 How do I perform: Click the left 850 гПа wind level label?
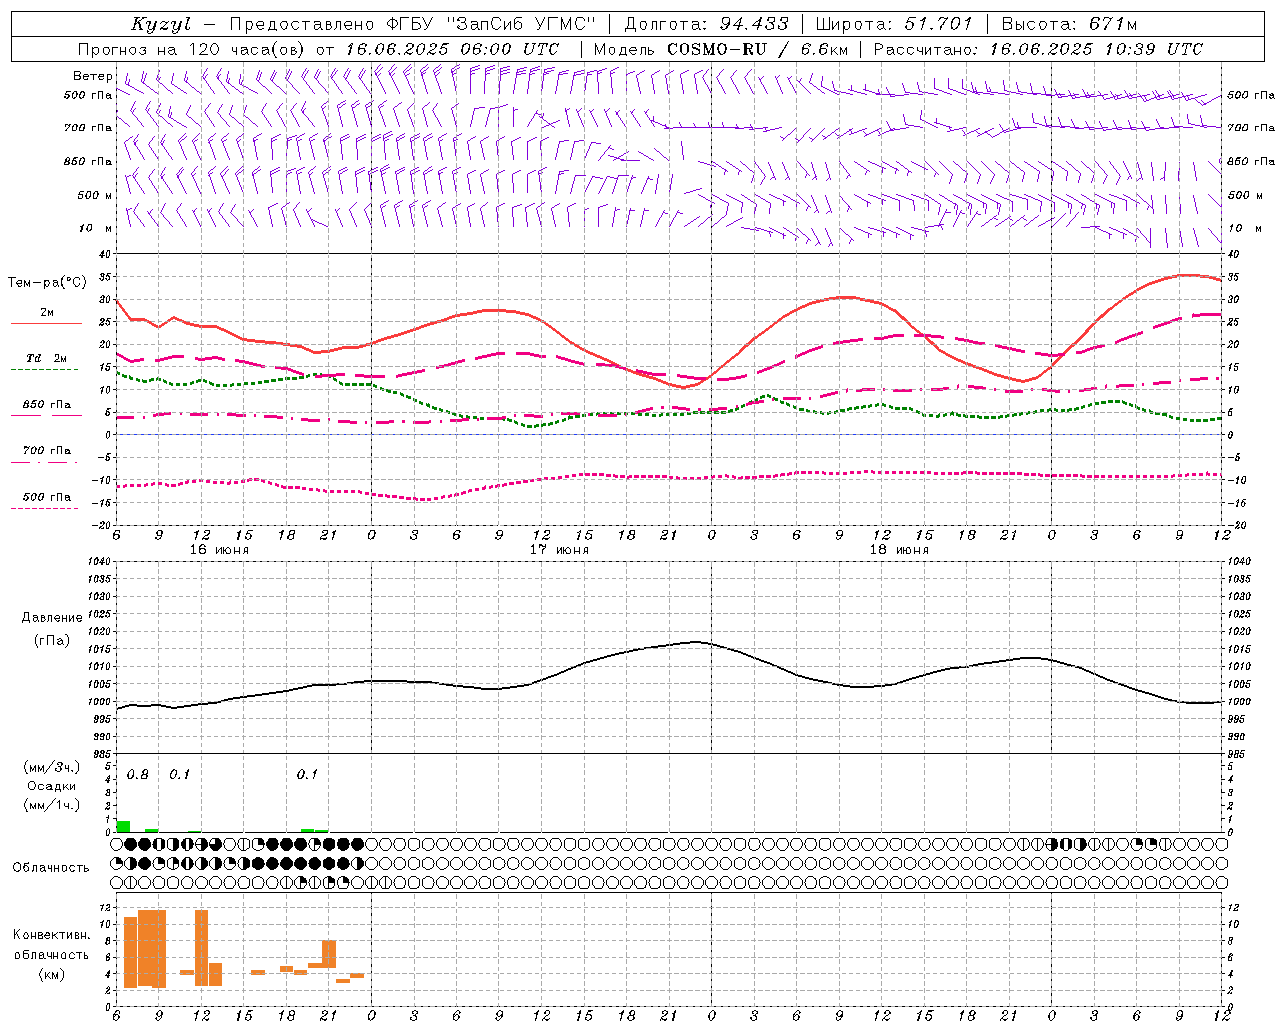click(88, 161)
